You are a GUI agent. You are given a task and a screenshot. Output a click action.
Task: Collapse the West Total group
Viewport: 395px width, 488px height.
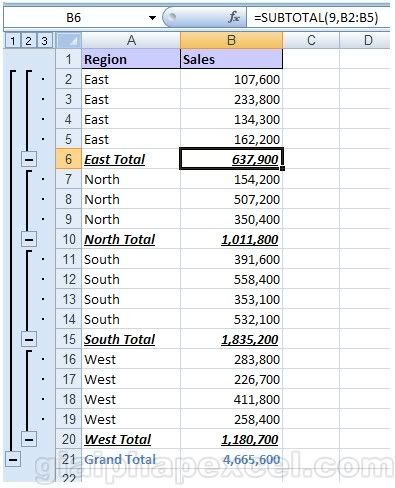pyautogui.click(x=29, y=439)
